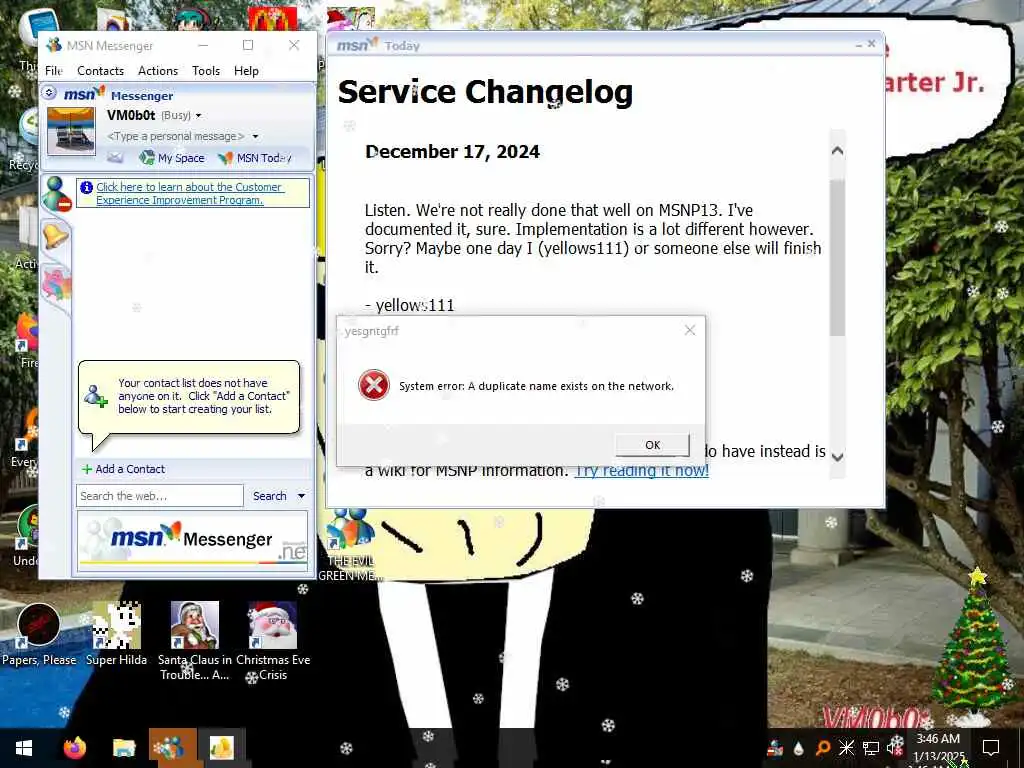Click the water drop tray icon

click(798, 748)
